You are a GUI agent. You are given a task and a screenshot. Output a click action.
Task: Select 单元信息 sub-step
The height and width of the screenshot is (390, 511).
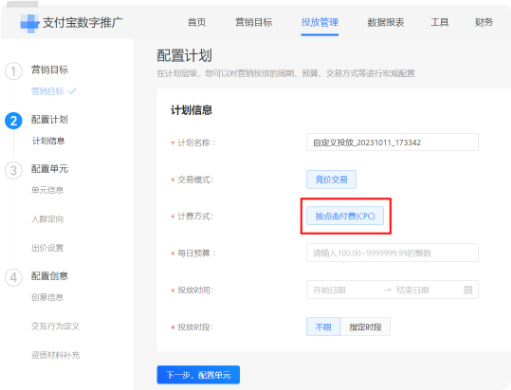coord(47,190)
